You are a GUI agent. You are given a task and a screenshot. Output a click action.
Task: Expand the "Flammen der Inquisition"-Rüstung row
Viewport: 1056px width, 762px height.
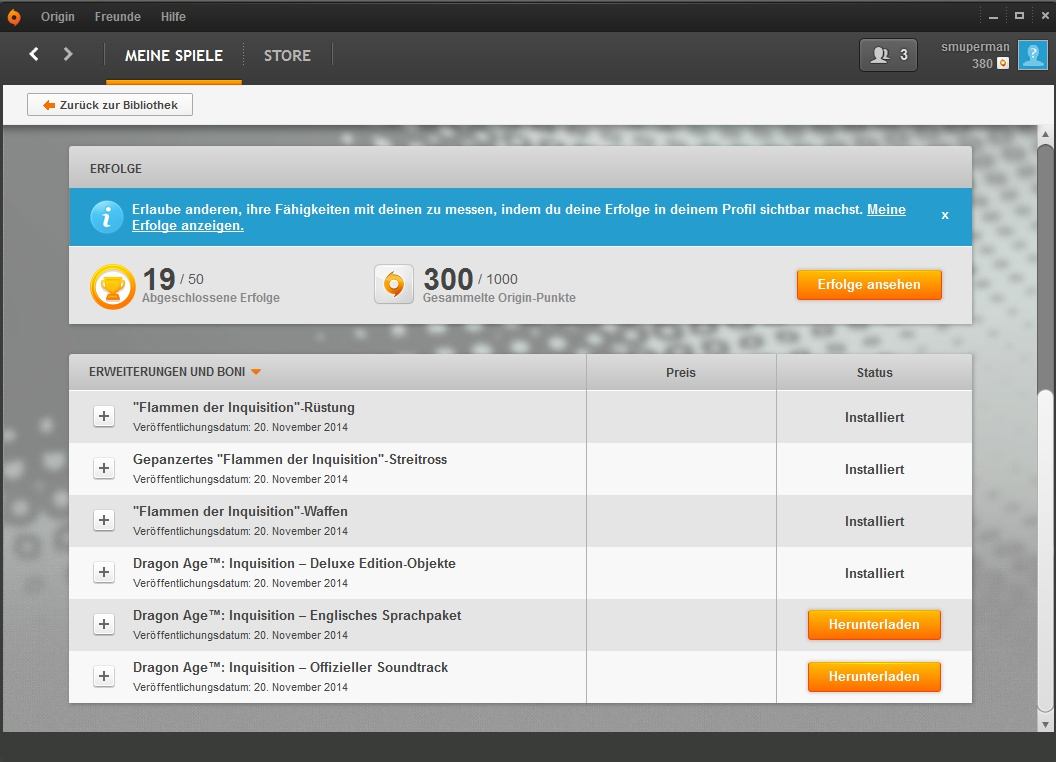tap(104, 416)
